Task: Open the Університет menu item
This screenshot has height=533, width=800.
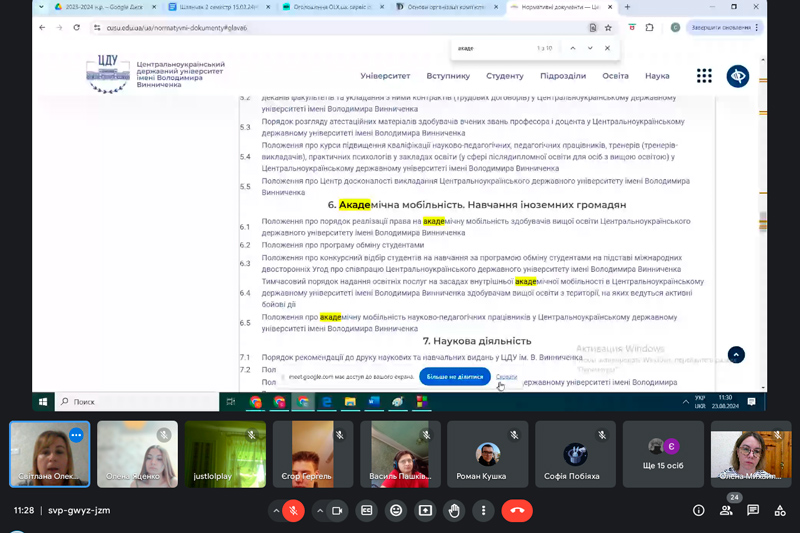Action: tap(385, 76)
